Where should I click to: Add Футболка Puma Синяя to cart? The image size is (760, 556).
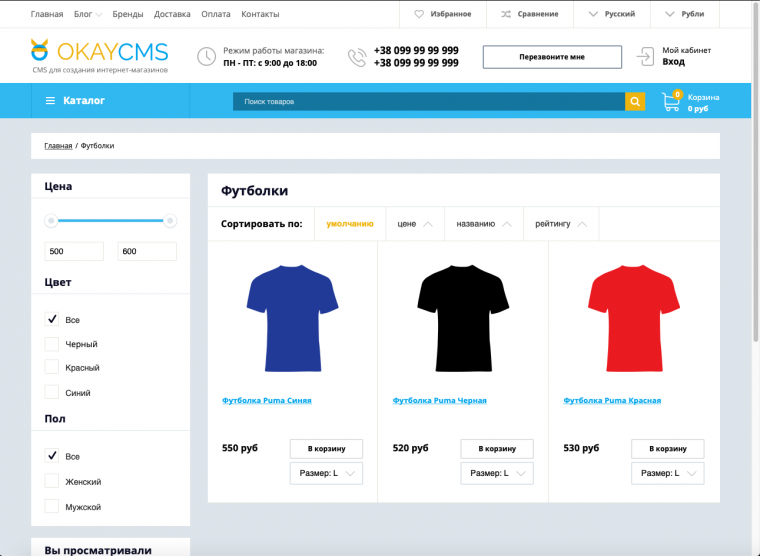point(326,449)
